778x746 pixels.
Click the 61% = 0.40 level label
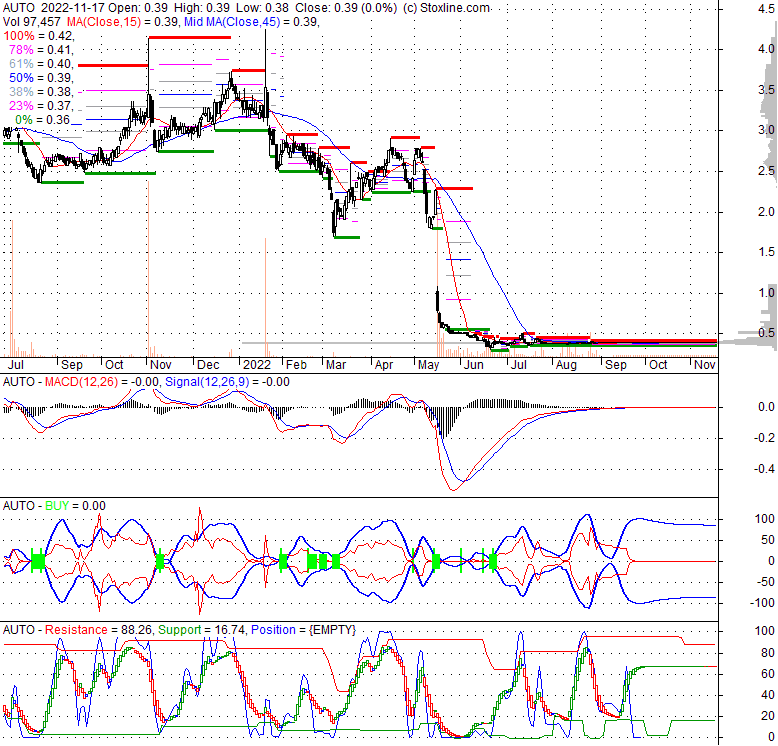point(41,63)
